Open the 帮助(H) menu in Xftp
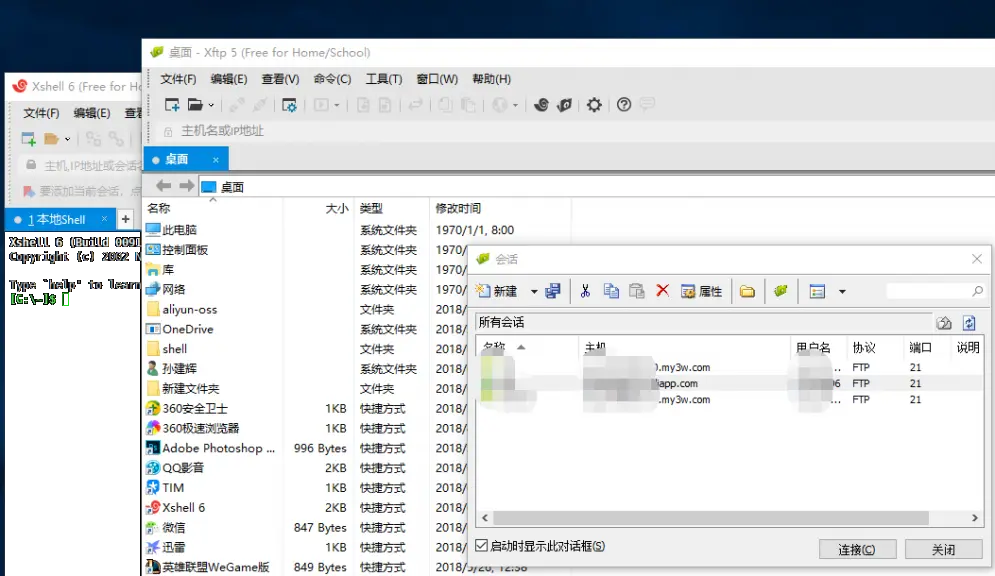Screen dimensions: 995x576 click(492, 79)
